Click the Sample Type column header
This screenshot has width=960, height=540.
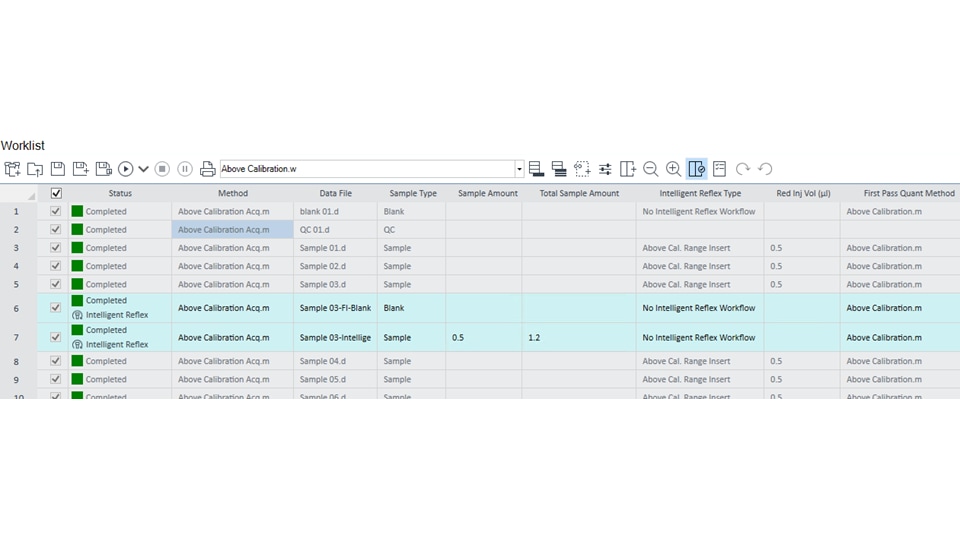click(x=412, y=193)
